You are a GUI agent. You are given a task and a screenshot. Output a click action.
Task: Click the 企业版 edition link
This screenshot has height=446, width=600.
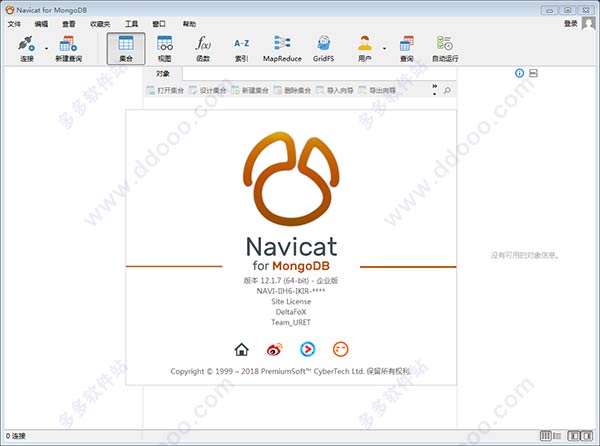pyautogui.click(x=327, y=280)
